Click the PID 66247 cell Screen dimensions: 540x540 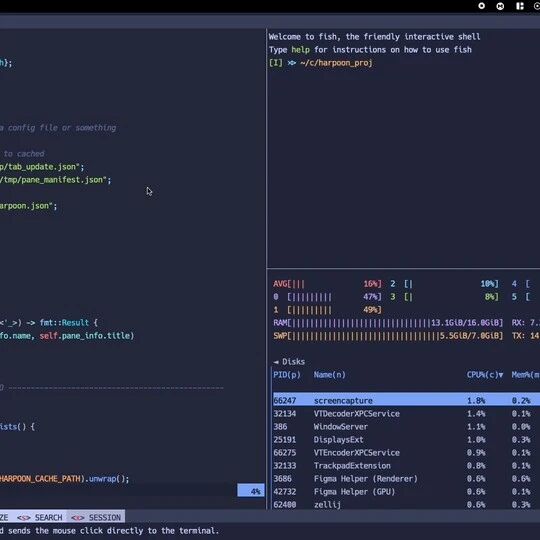(284, 401)
